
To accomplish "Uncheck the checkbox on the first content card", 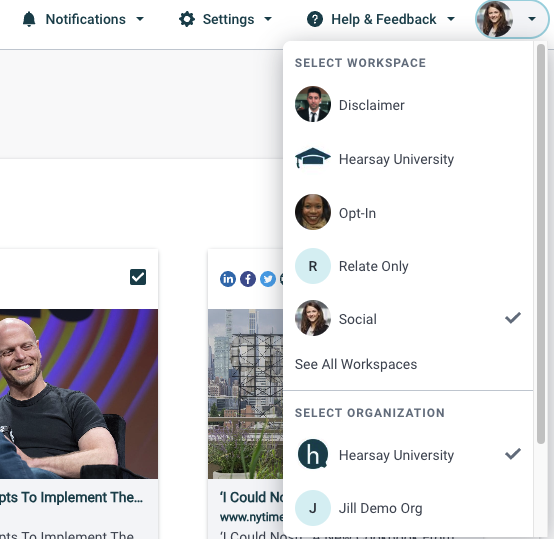I will click(x=138, y=277).
